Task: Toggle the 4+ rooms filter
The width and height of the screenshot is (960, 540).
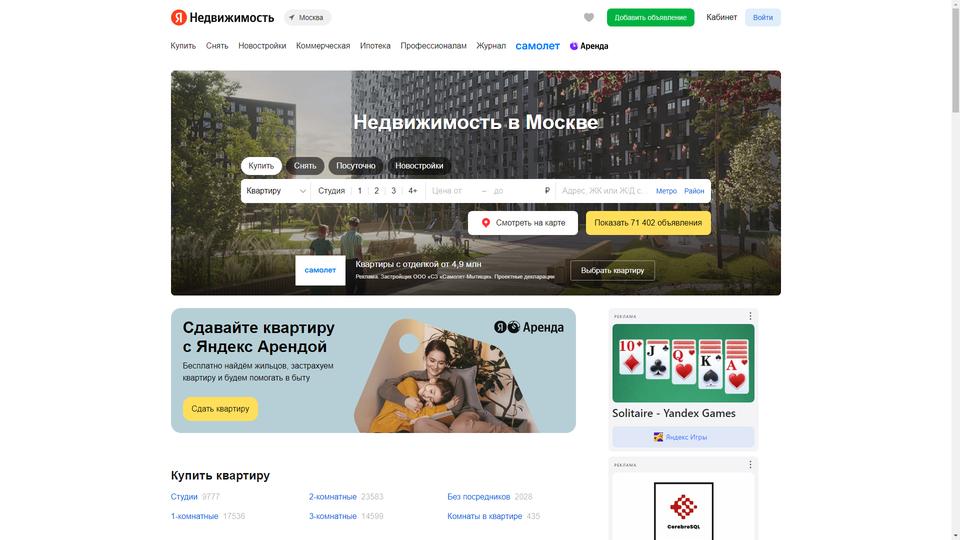Action: [413, 191]
